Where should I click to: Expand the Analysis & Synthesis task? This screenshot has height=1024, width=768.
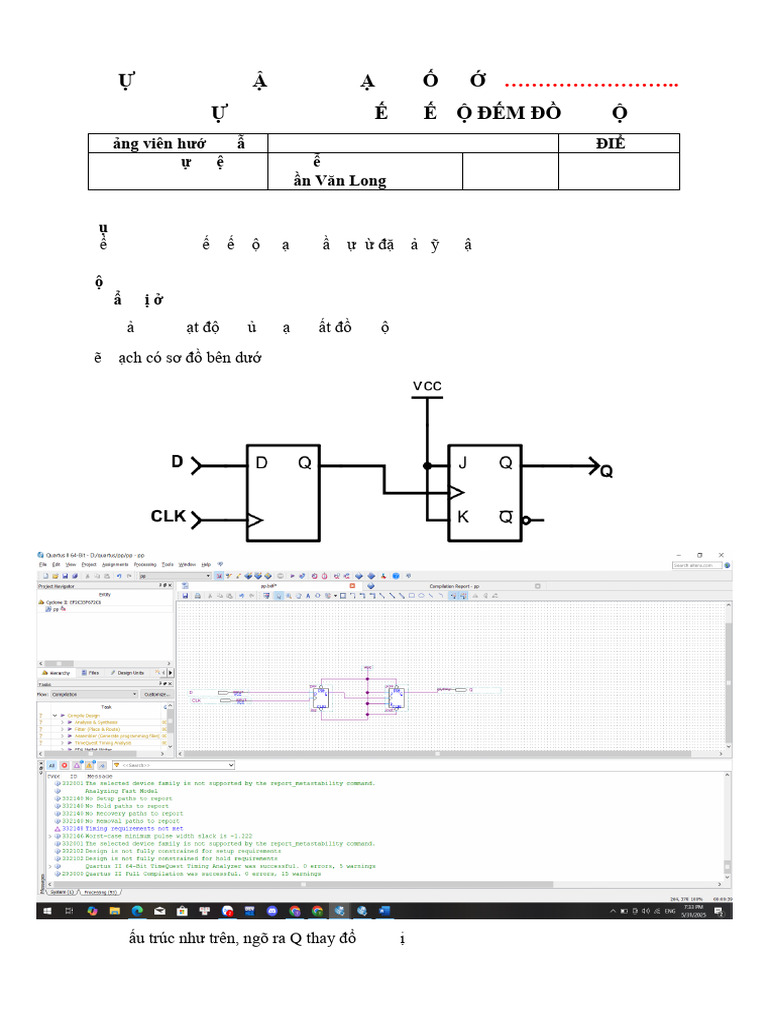62,722
